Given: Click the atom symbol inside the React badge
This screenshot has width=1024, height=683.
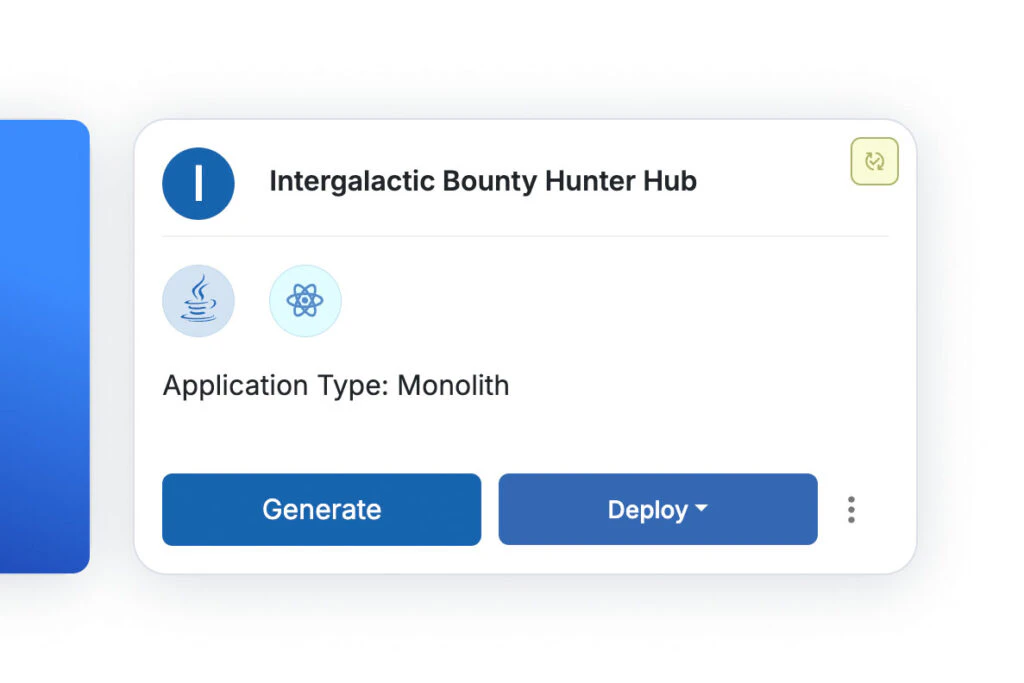Looking at the screenshot, I should [x=305, y=300].
